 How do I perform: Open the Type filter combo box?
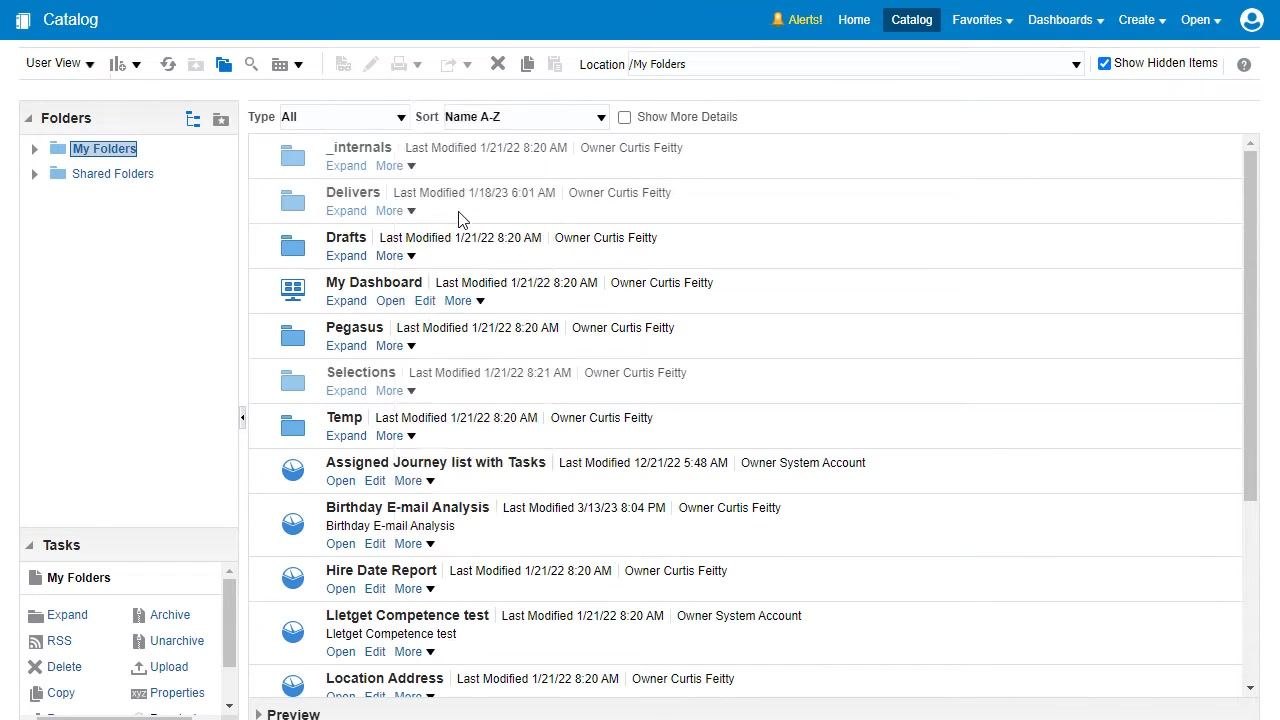344,117
